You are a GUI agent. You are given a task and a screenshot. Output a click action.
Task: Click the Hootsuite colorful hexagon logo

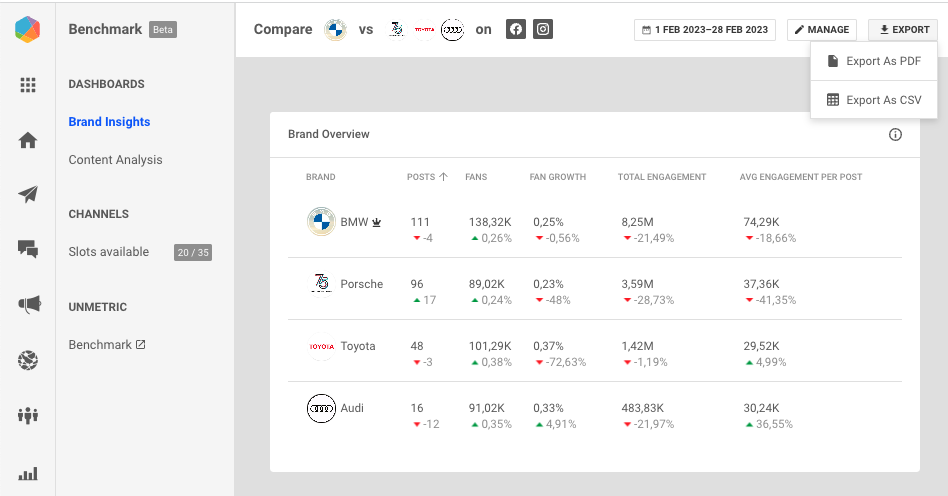click(x=27, y=30)
